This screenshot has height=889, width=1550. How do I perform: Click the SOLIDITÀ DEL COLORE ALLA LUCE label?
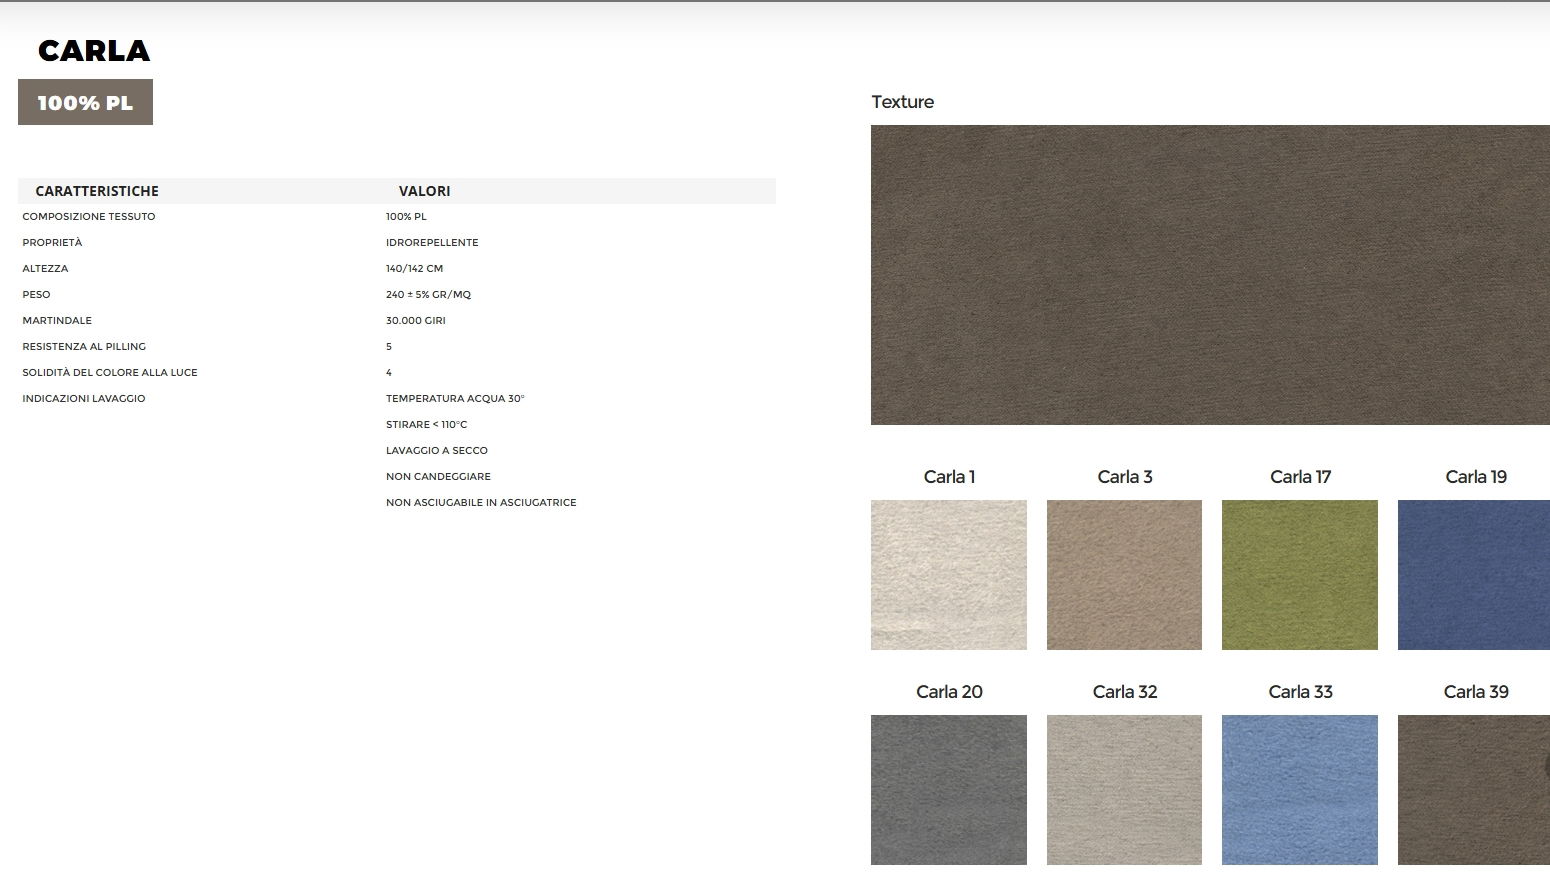(x=110, y=373)
